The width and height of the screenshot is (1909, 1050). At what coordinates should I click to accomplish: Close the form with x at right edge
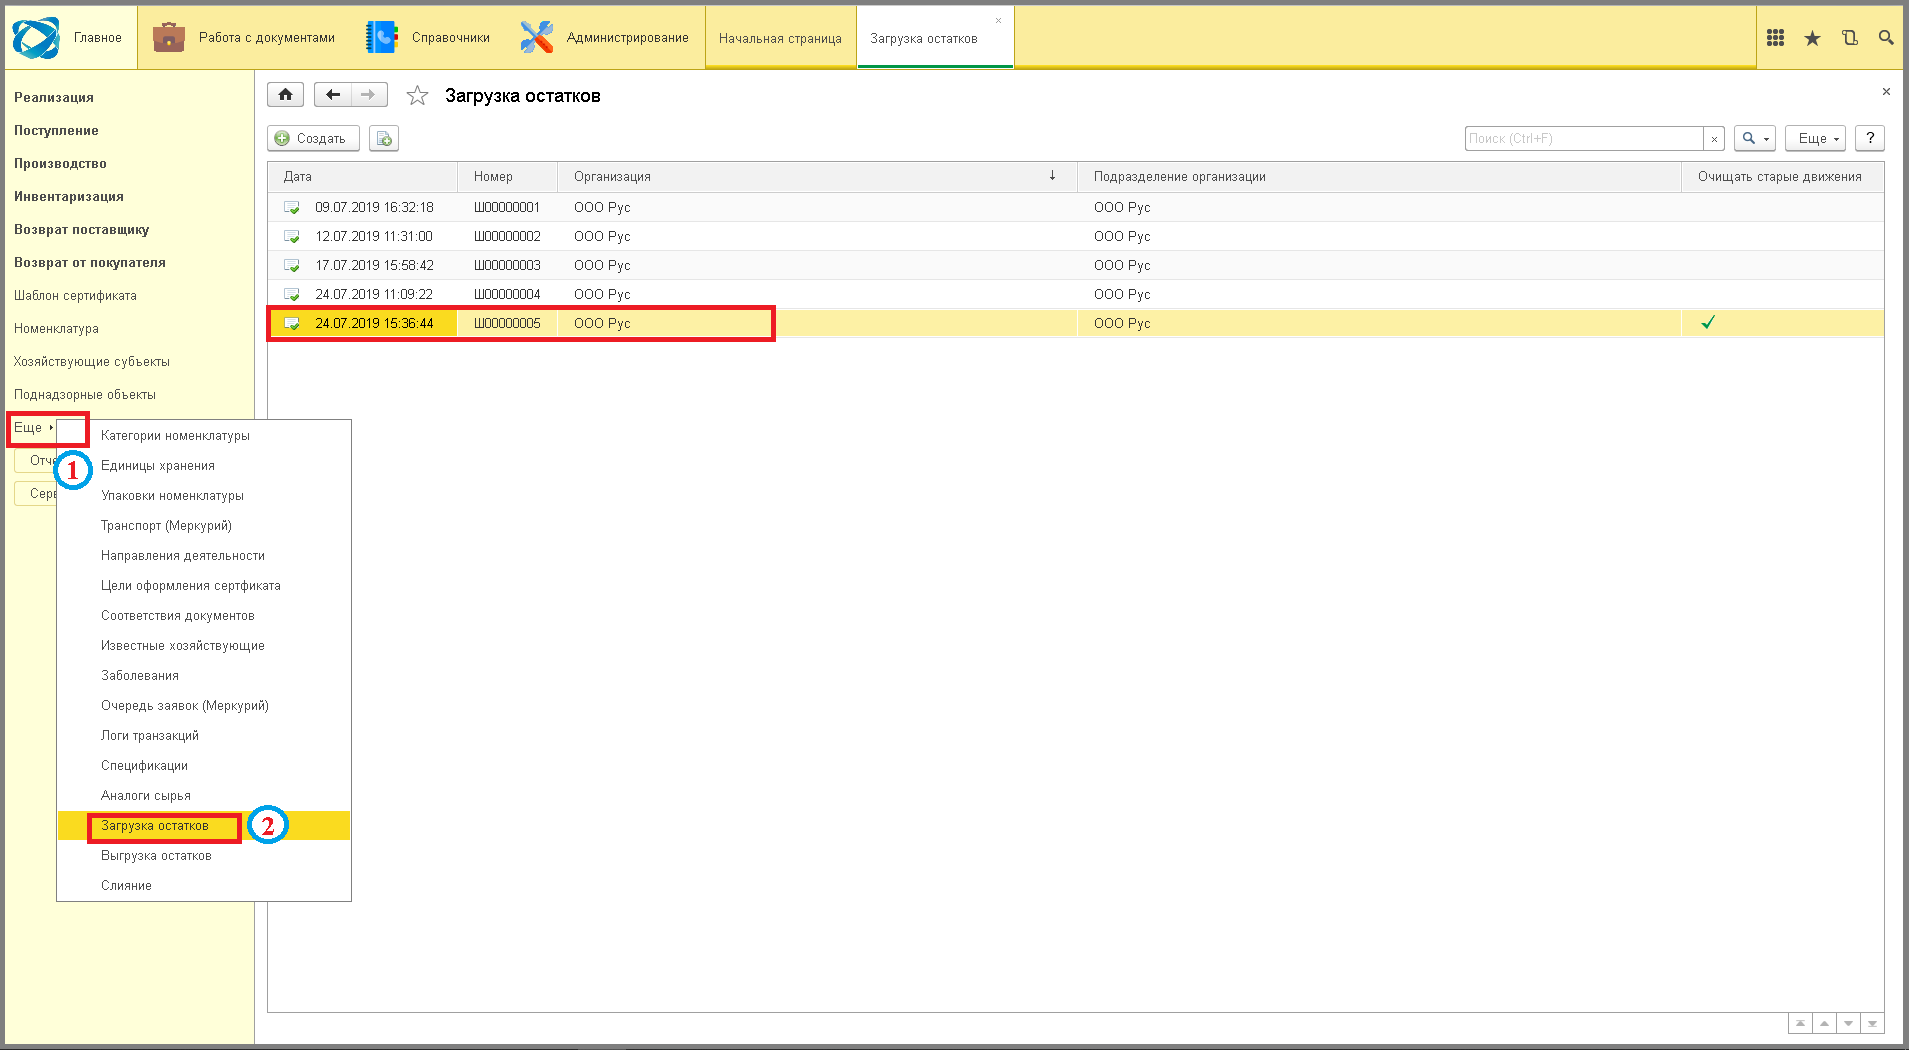point(1886,92)
